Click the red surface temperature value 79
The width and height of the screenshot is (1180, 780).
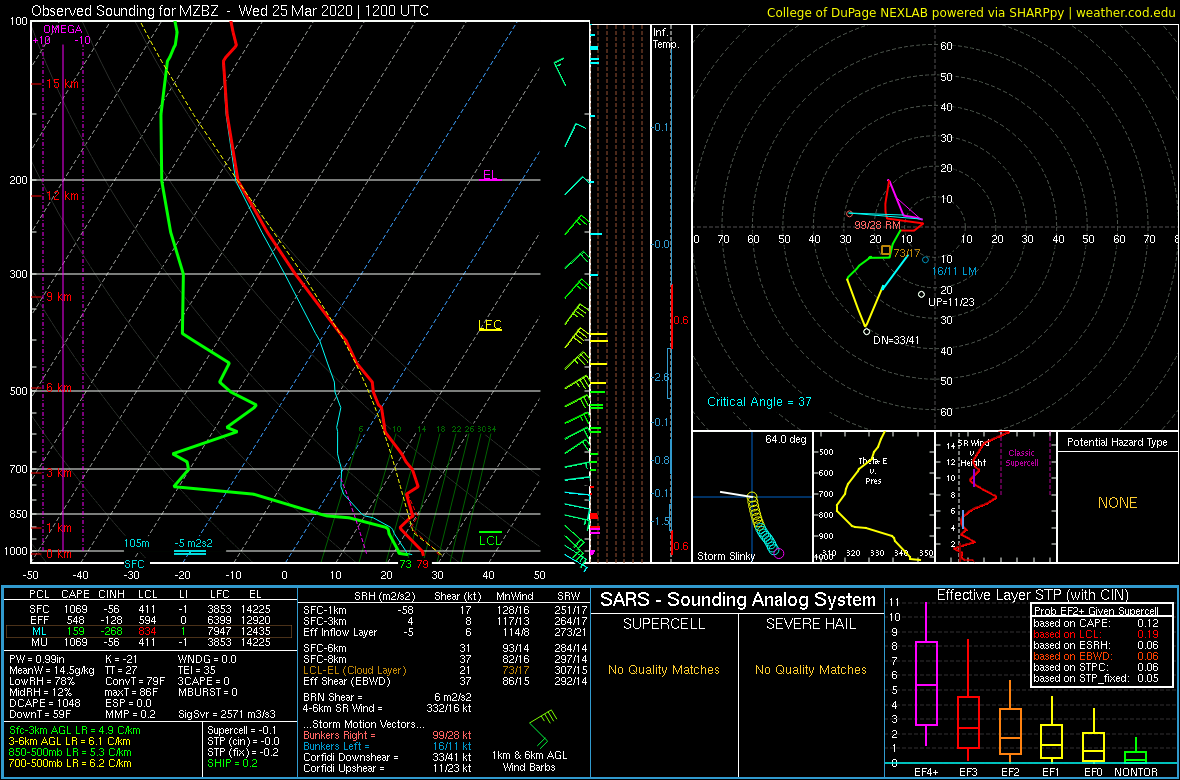point(423,564)
